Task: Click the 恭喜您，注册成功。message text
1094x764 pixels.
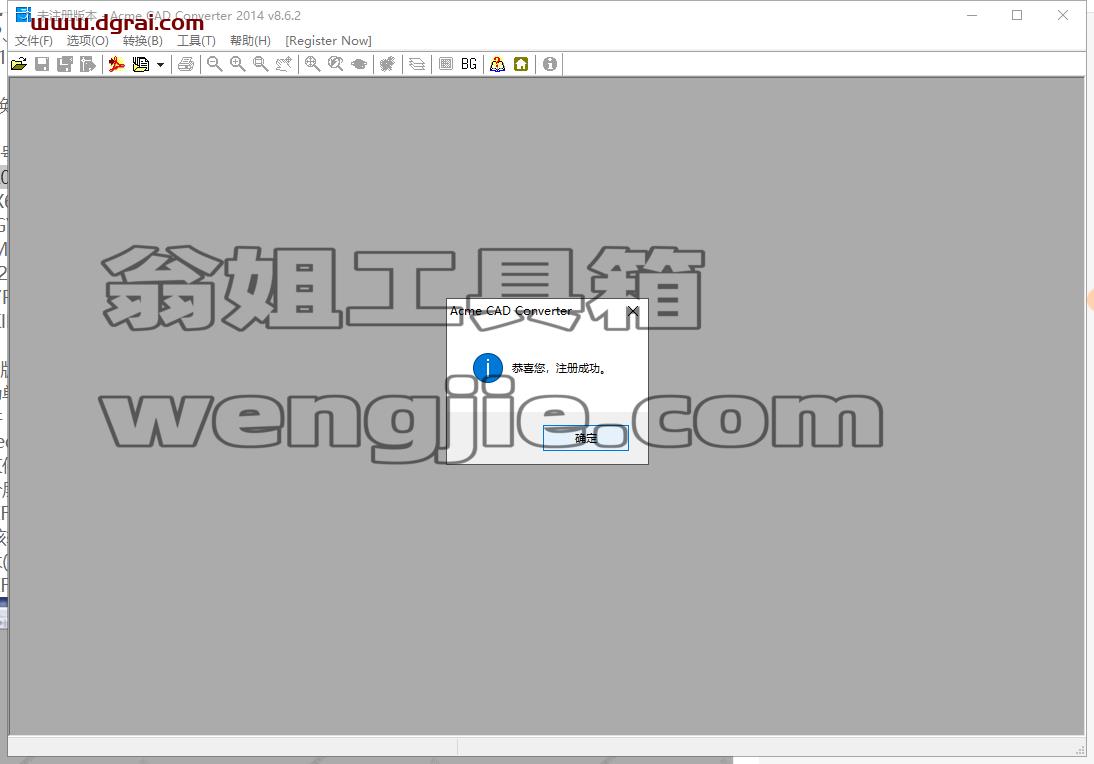Action: (560, 368)
